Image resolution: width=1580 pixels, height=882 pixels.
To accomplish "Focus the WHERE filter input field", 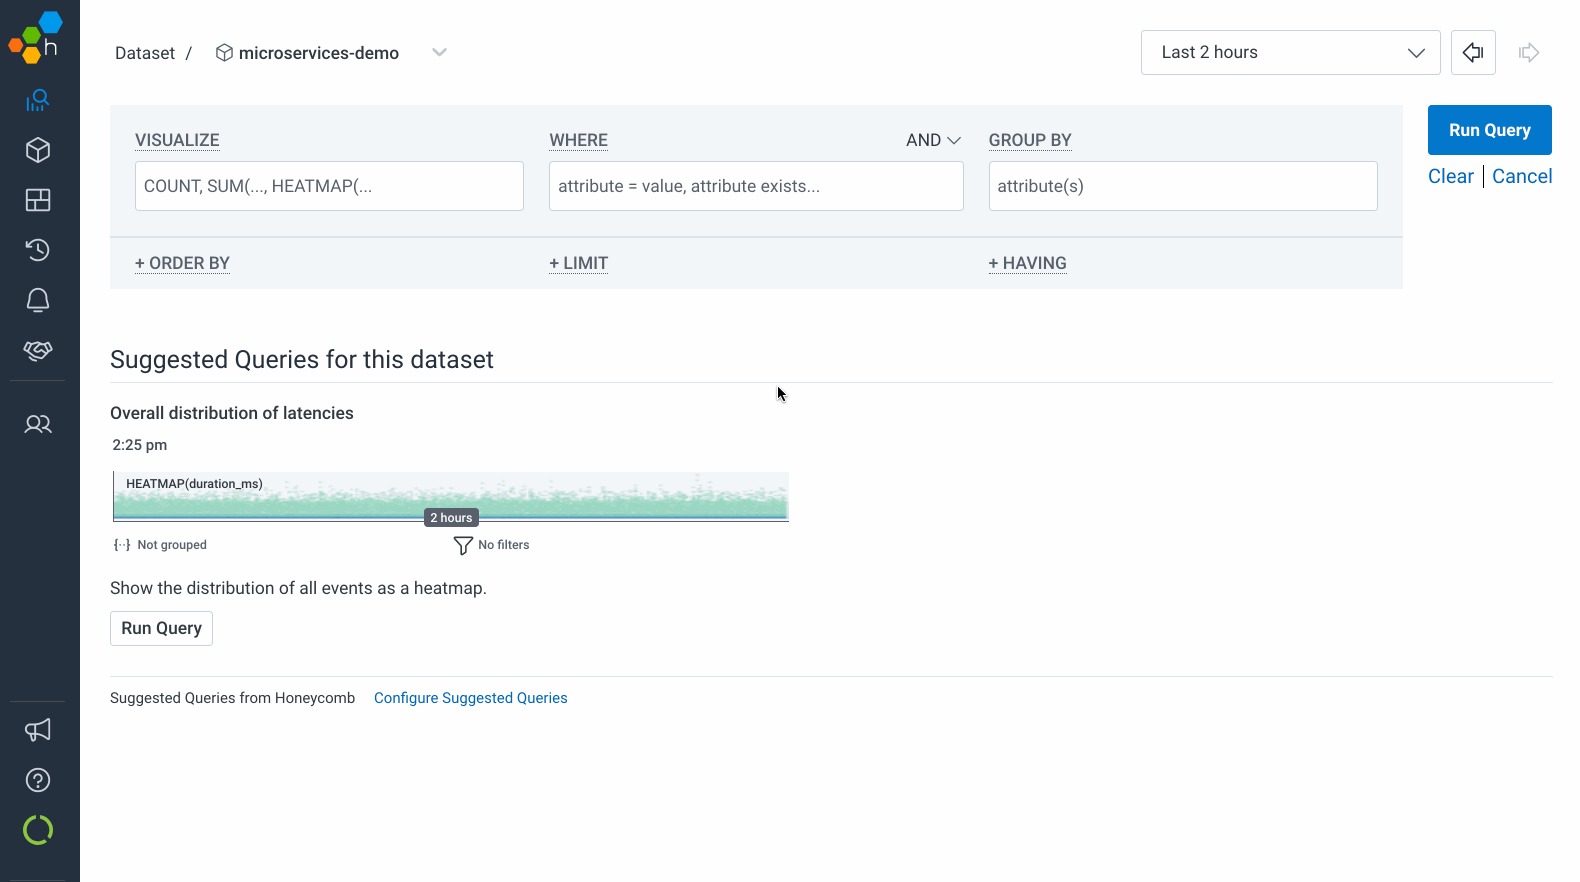I will 756,186.
